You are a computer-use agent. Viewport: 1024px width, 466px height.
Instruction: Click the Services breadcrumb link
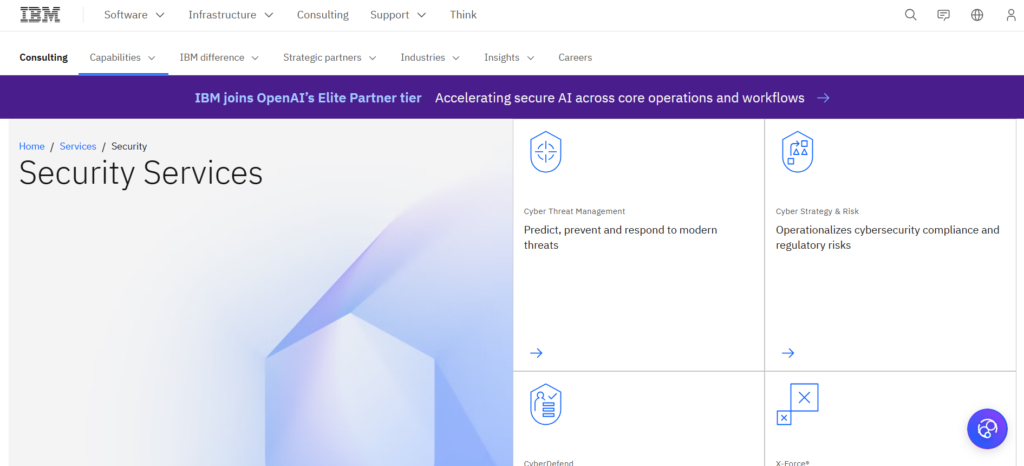click(x=78, y=146)
